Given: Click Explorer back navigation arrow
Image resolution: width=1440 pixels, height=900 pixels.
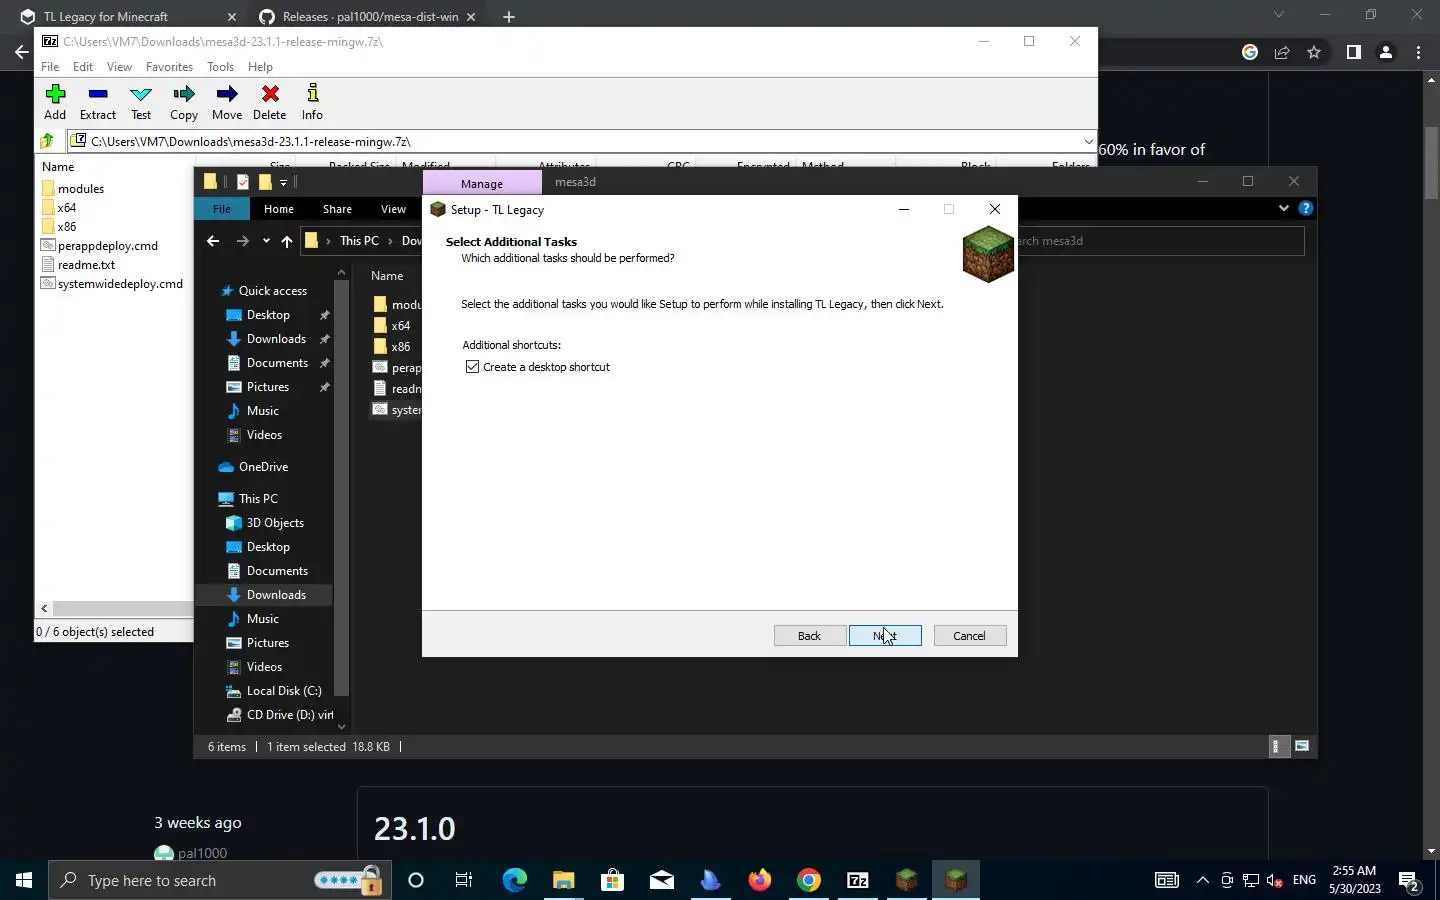Looking at the screenshot, I should tap(213, 241).
